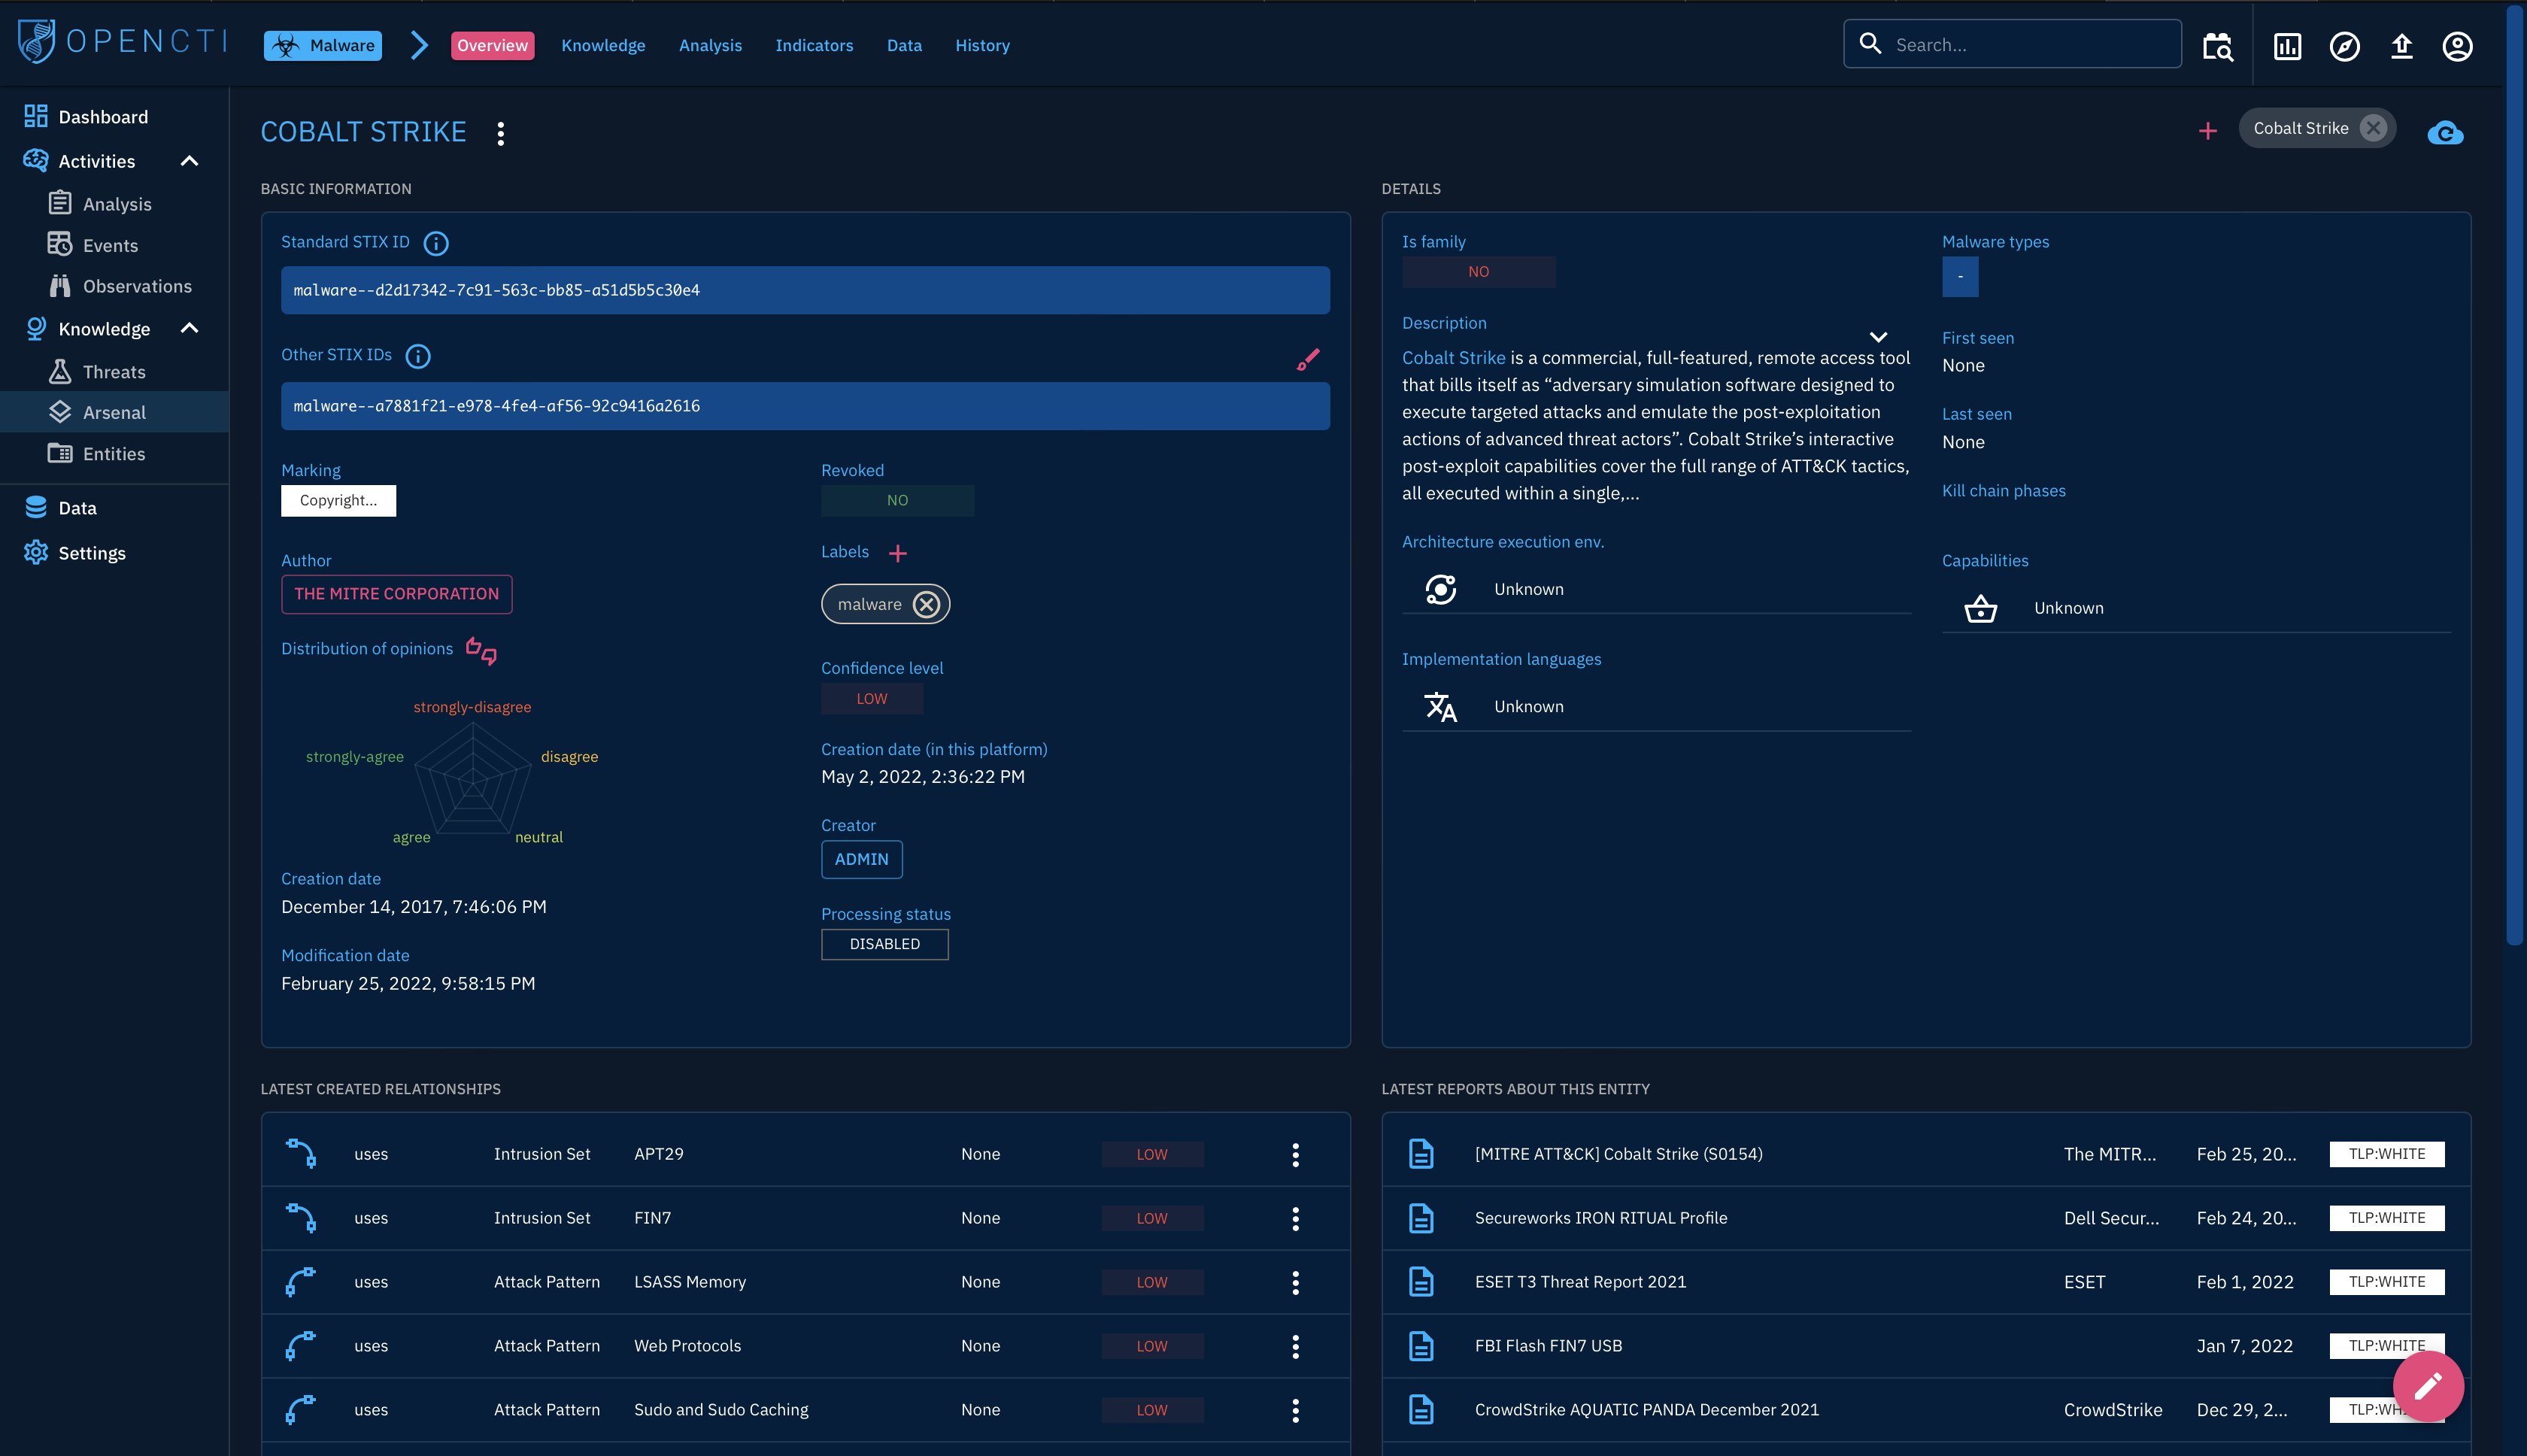Click the Architecture execution env. icon
The width and height of the screenshot is (2527, 1456).
click(x=1440, y=590)
